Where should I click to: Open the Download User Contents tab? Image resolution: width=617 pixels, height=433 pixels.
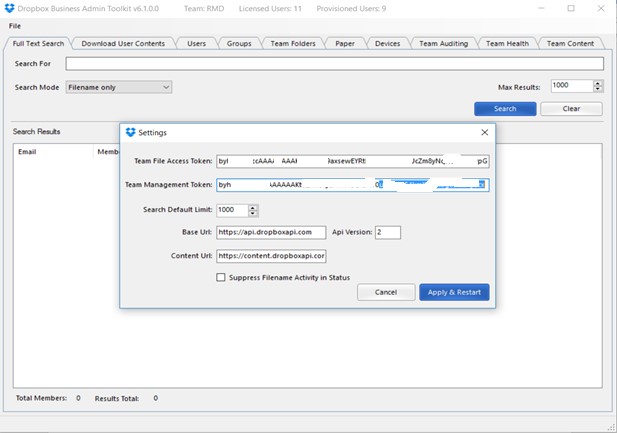coord(123,43)
